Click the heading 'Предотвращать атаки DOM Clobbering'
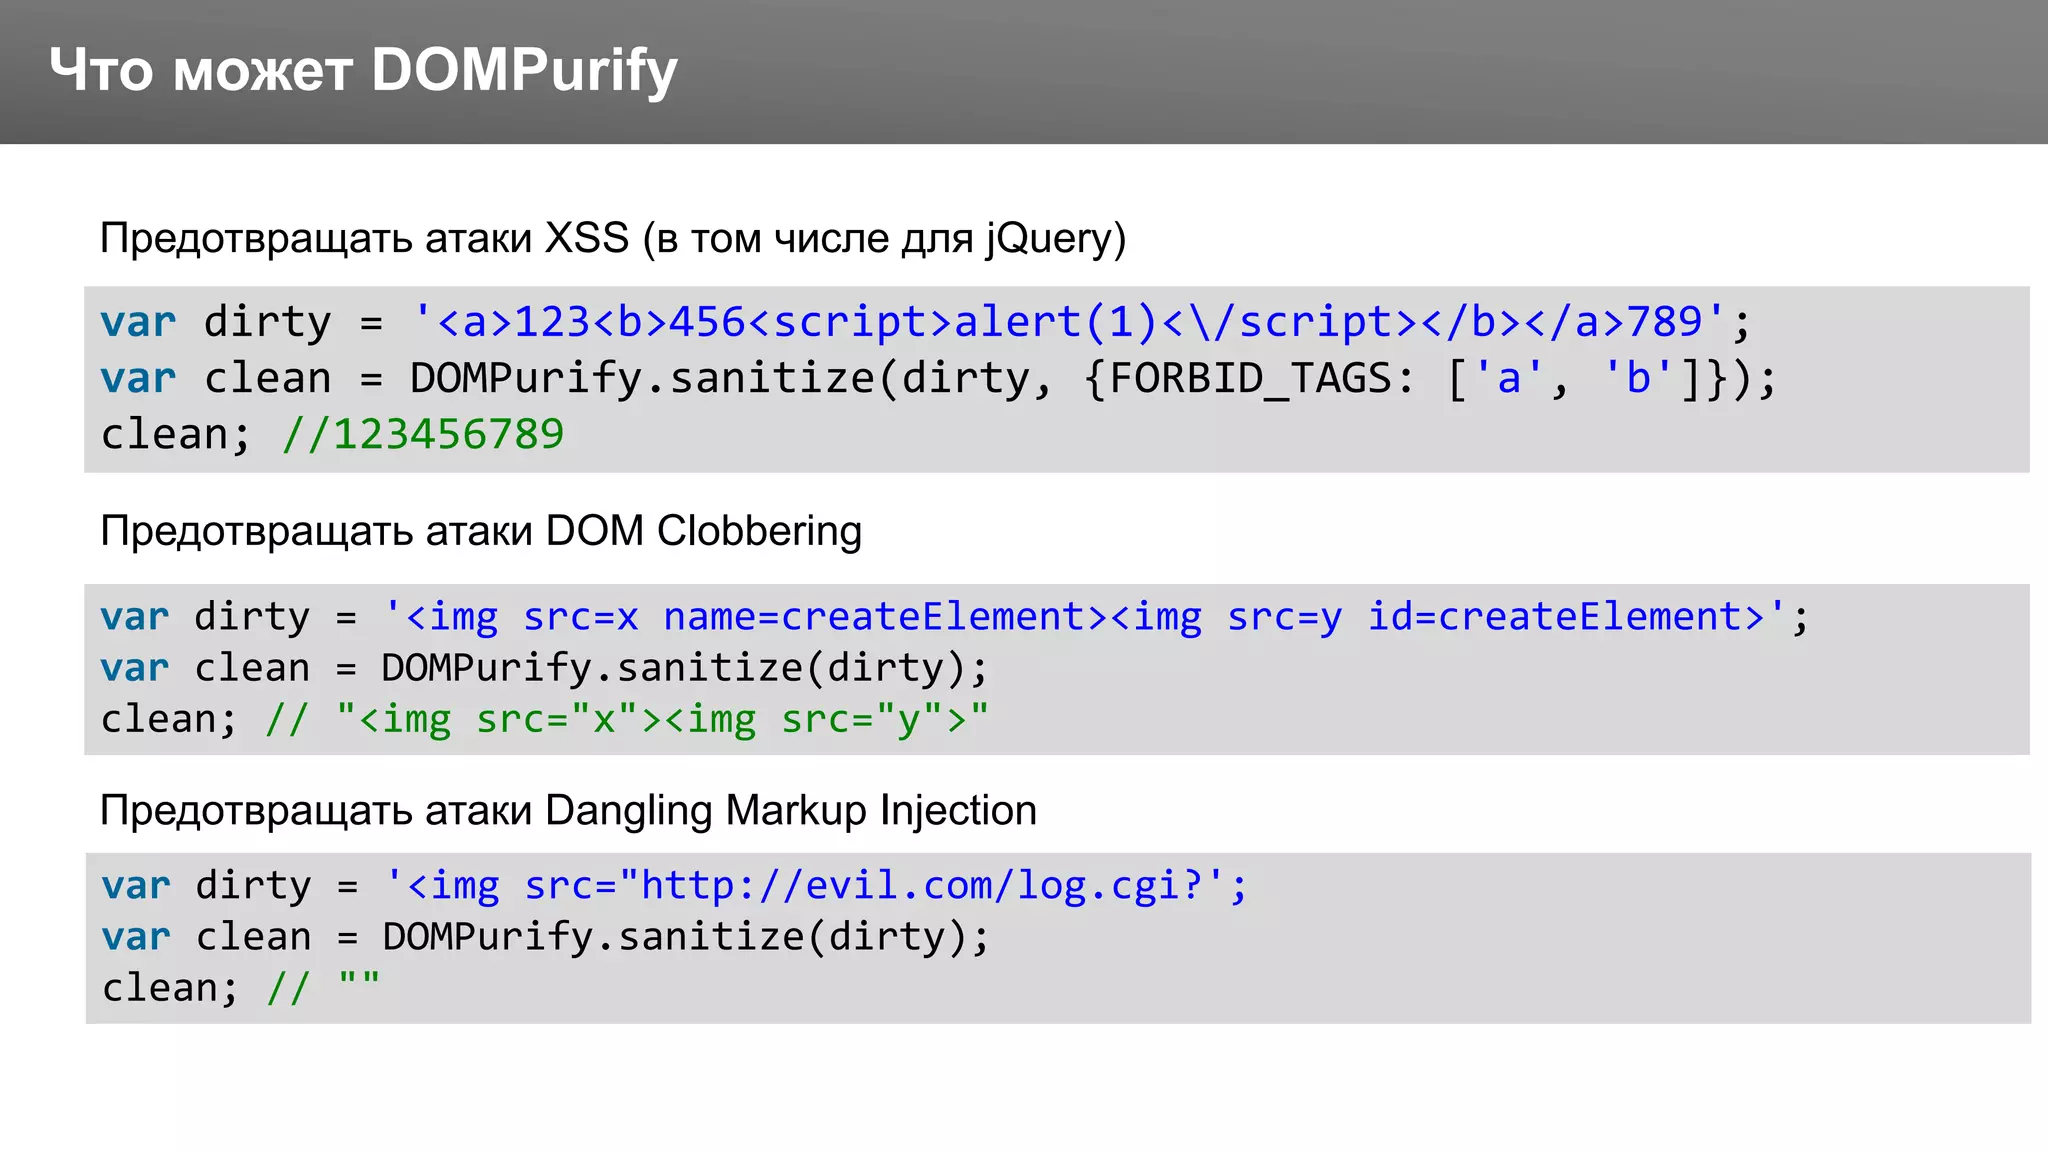This screenshot has width=2048, height=1152. pyautogui.click(x=481, y=531)
